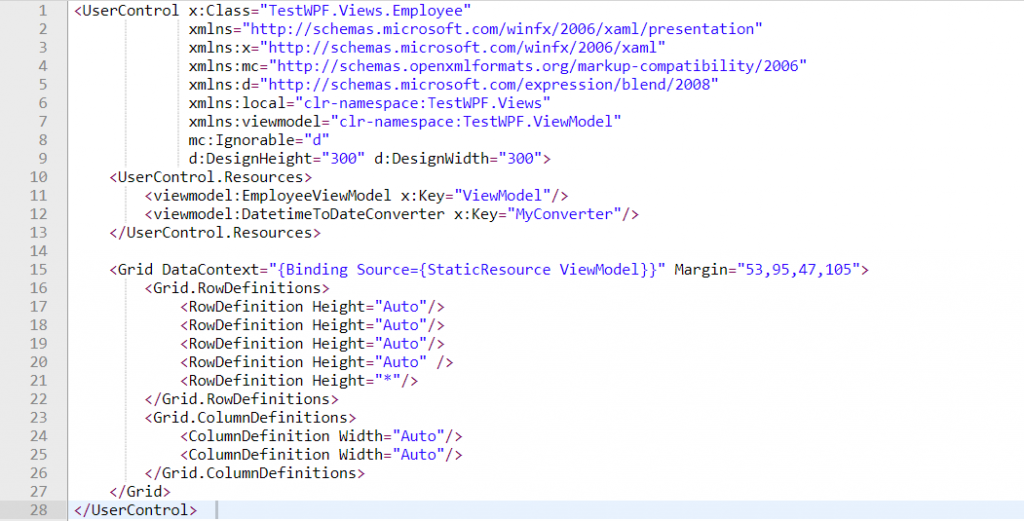Click the Margin value "53,95,47,105"
This screenshot has width=1024, height=521.
(x=799, y=270)
